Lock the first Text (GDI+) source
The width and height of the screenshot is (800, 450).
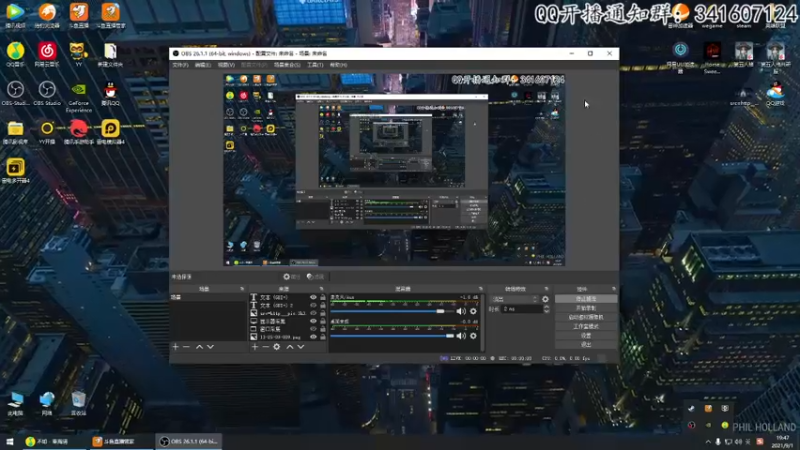(322, 297)
